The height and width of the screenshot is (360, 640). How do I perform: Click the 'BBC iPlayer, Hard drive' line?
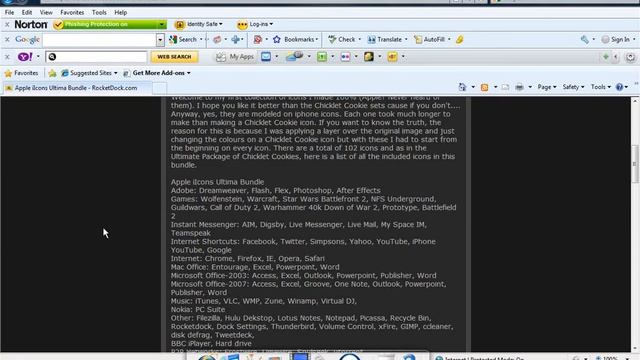coord(211,343)
